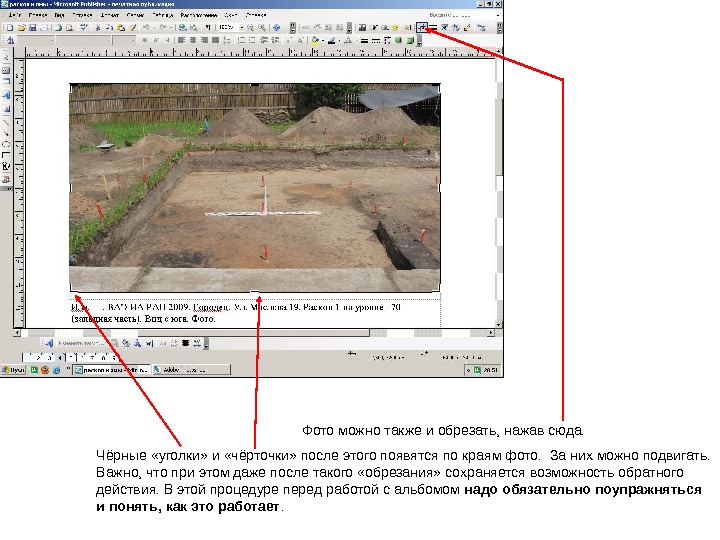Undo the last action

146,28
